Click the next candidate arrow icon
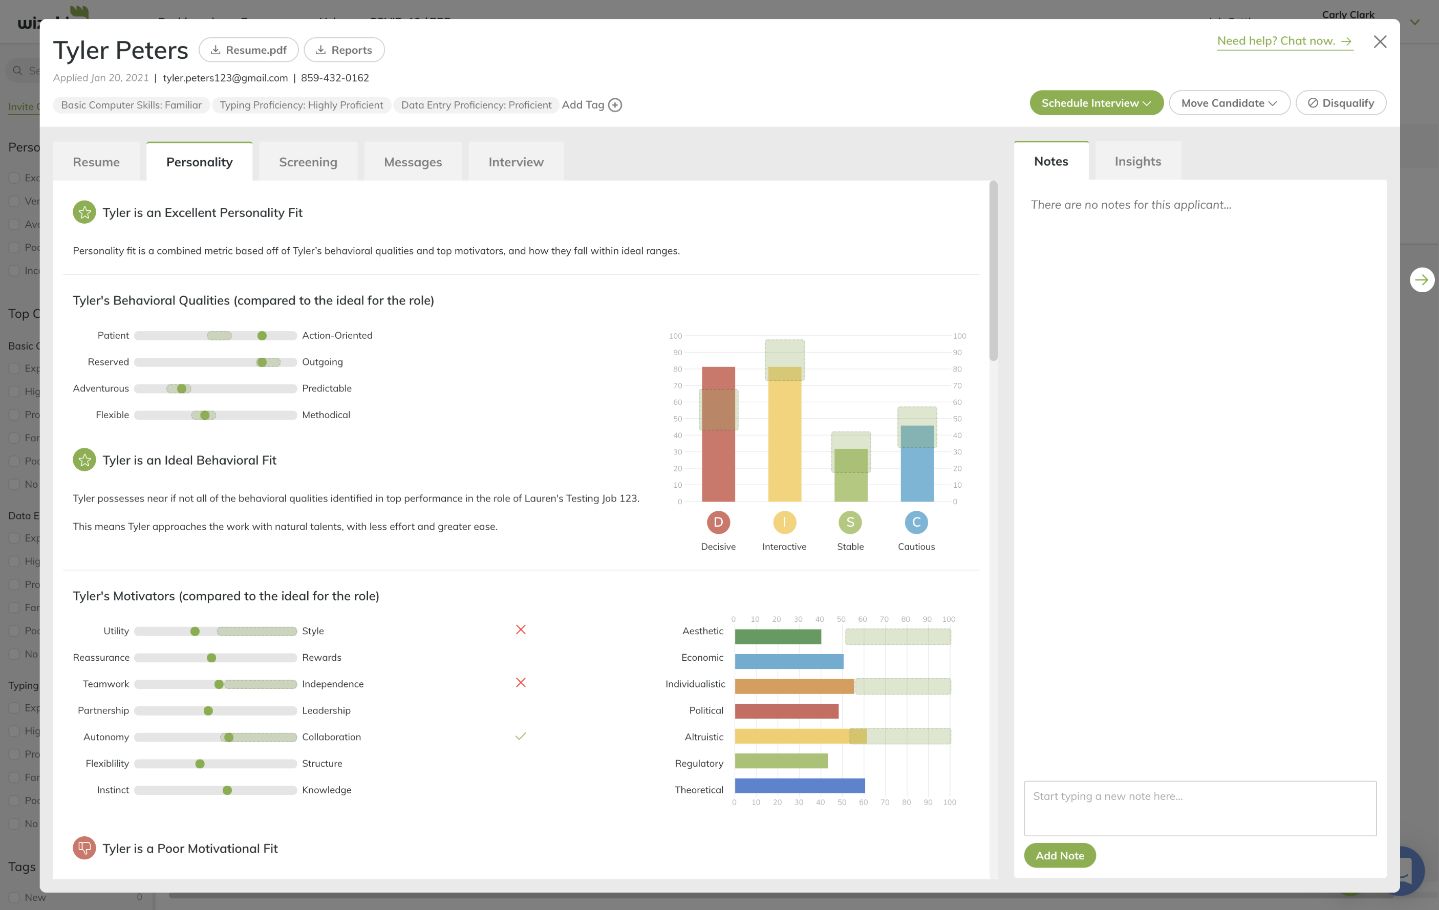Image resolution: width=1439 pixels, height=910 pixels. 1421,280
